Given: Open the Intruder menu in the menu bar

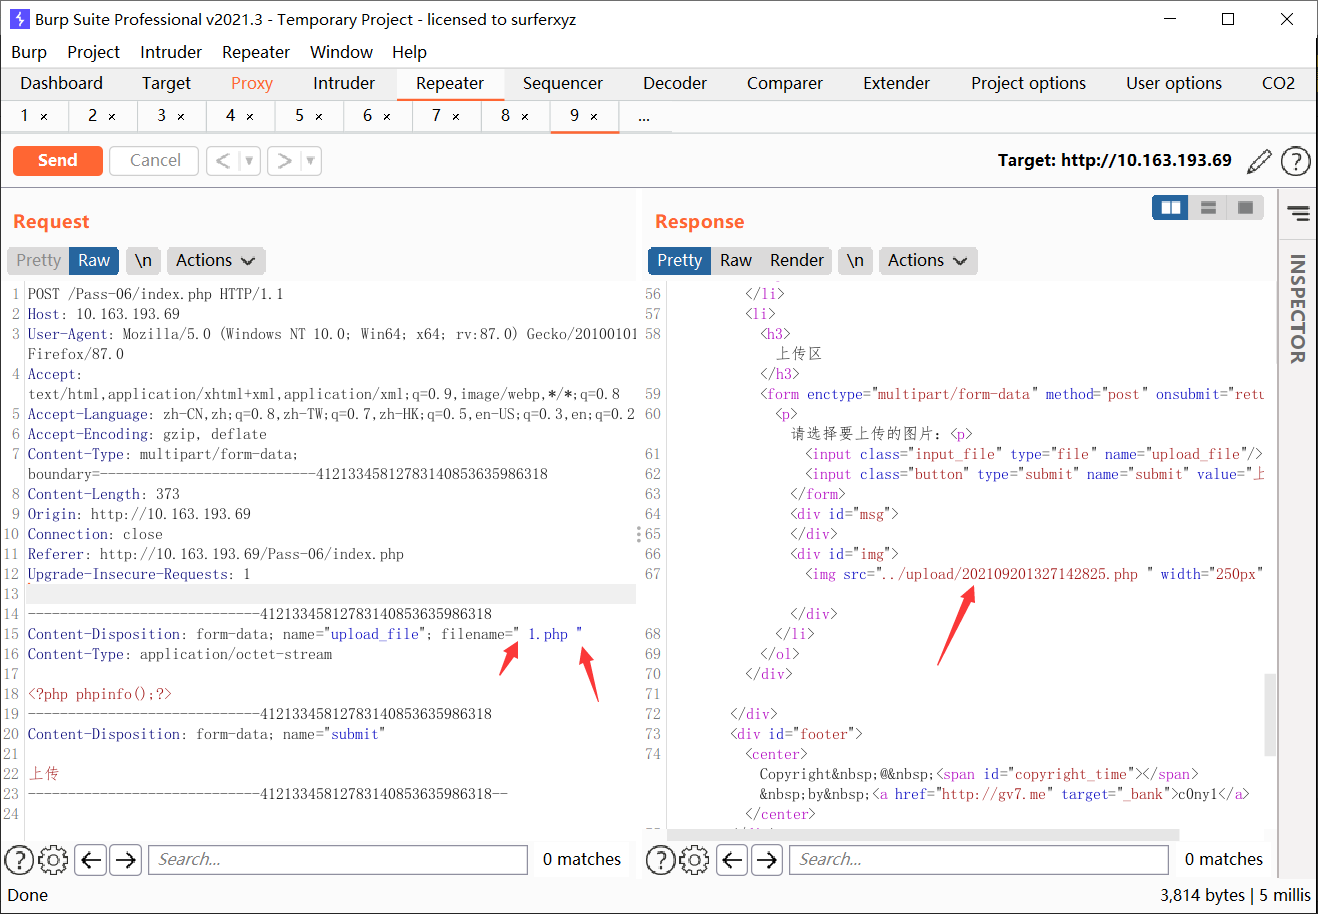Looking at the screenshot, I should pyautogui.click(x=171, y=52).
